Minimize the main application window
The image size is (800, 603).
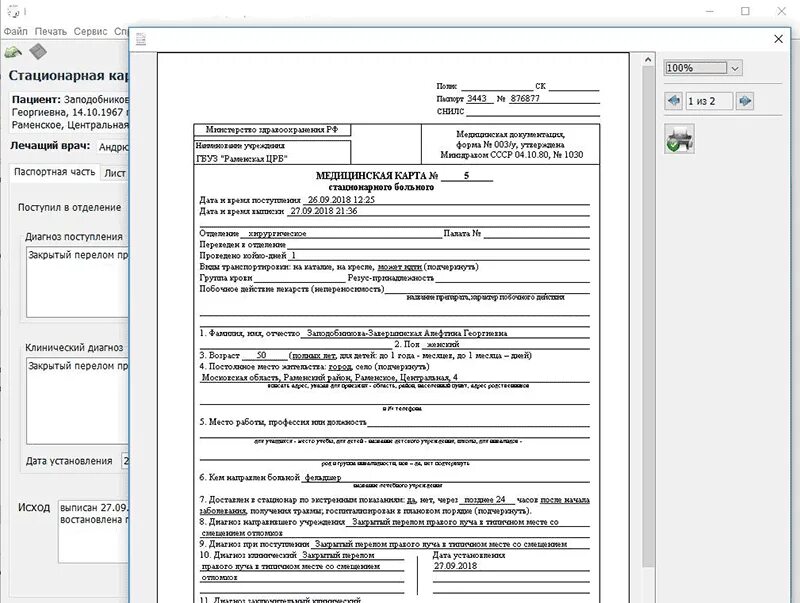point(710,11)
